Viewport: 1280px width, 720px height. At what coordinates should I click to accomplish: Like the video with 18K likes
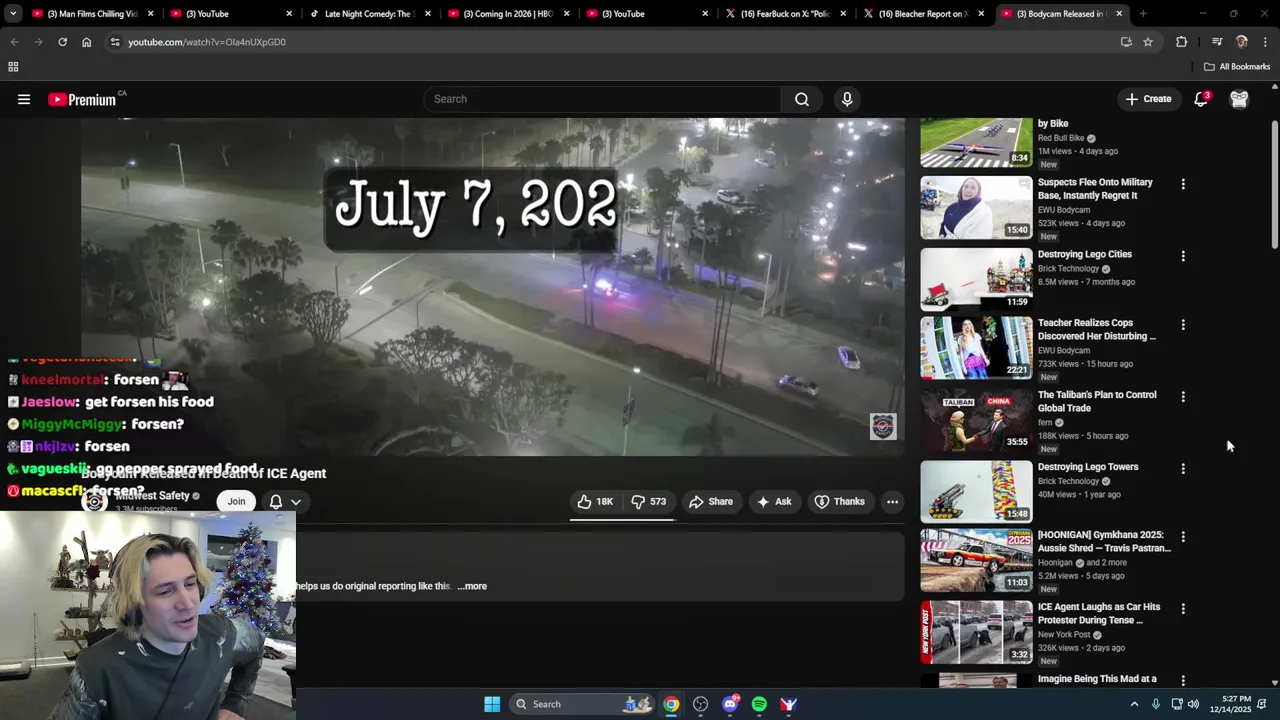click(x=595, y=502)
